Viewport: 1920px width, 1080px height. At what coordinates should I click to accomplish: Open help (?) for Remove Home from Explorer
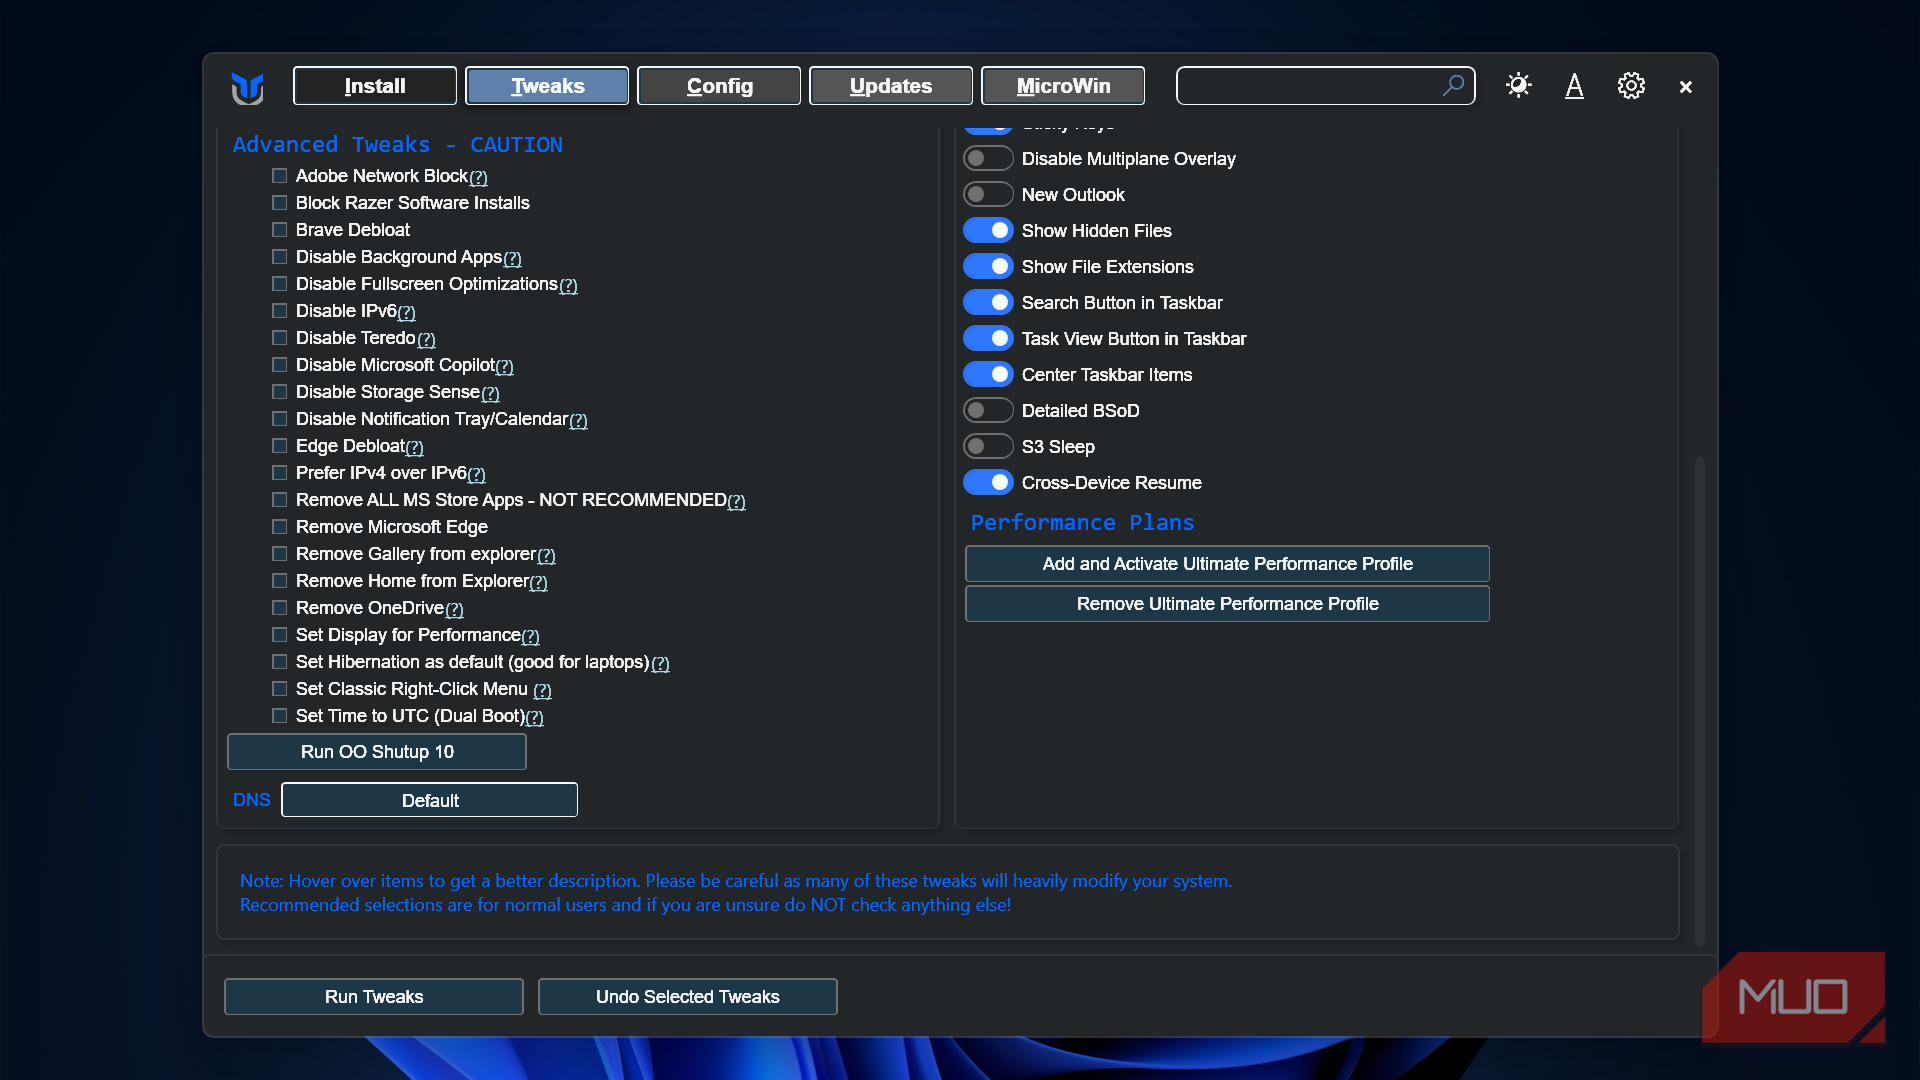point(539,582)
